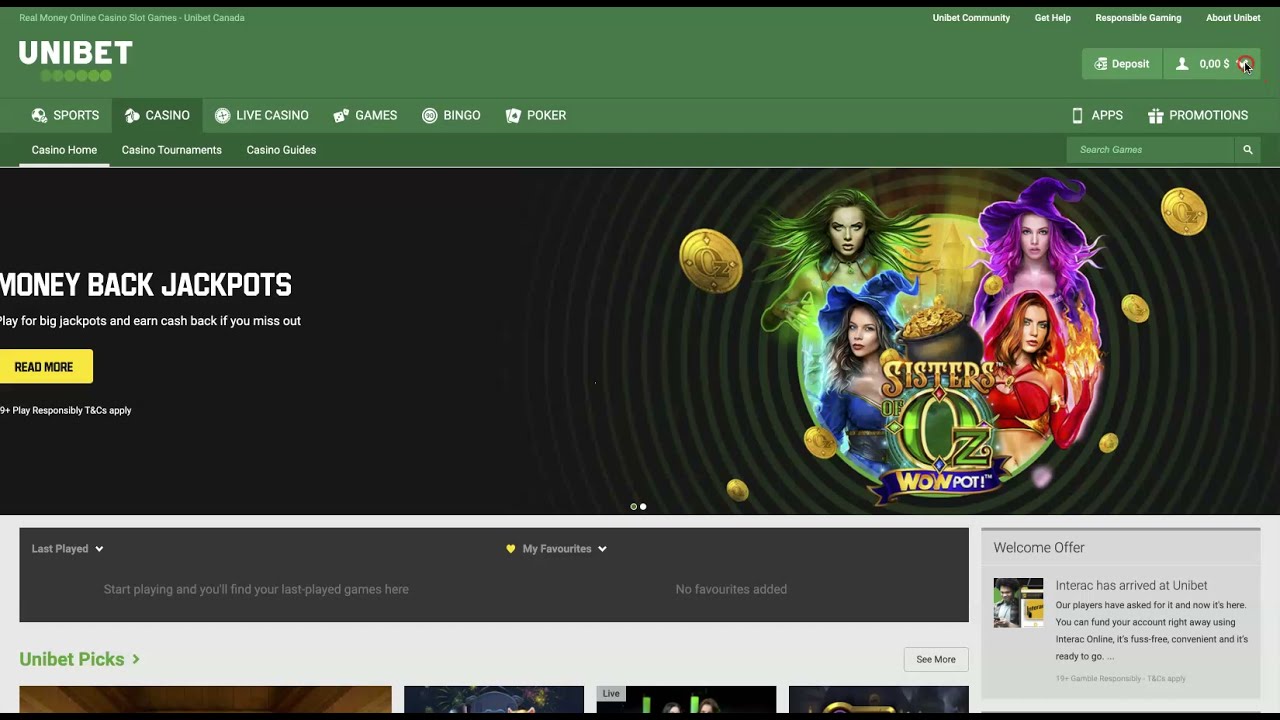
Task: Open the Live Casino section
Action: point(262,116)
